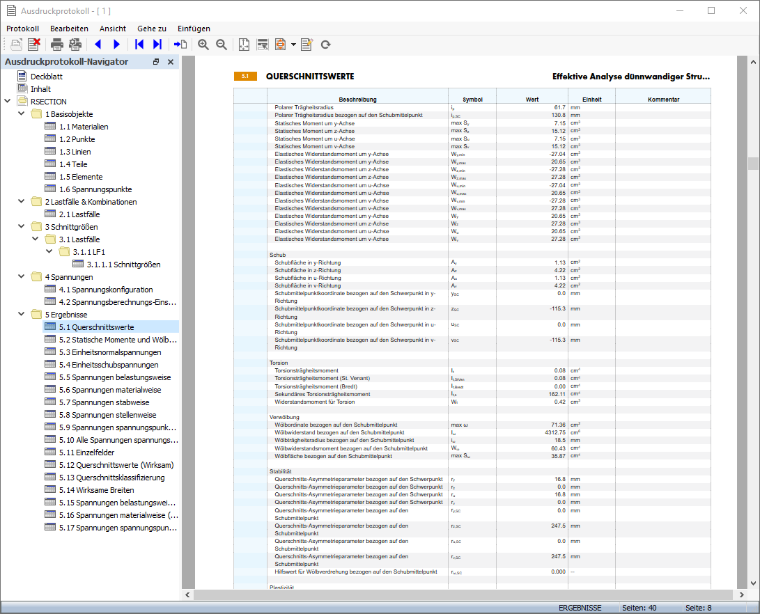Select 3.1.1.1 Schnittgrößen tree item
The height and width of the screenshot is (614, 760).
pyautogui.click(x=124, y=264)
